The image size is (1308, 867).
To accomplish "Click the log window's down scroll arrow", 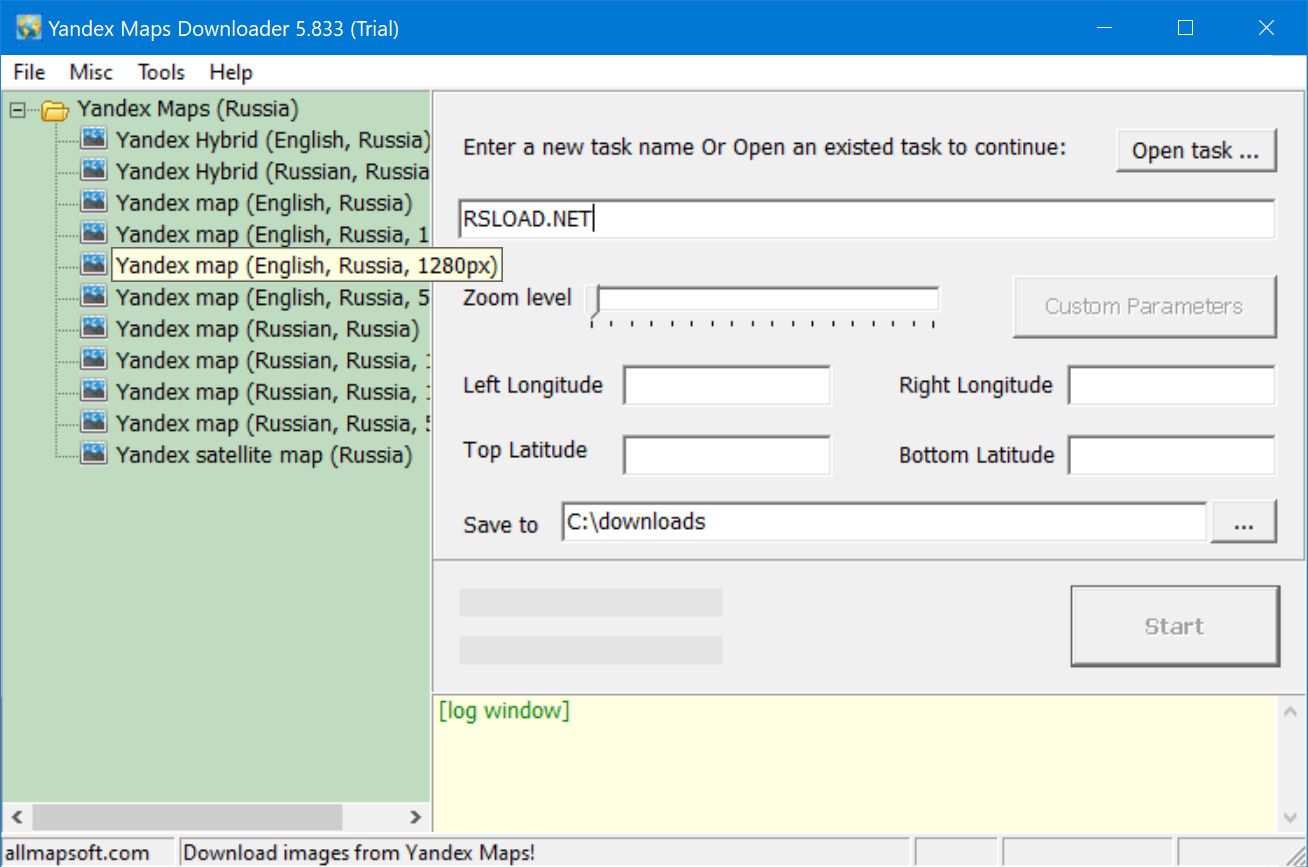I will click(1289, 817).
